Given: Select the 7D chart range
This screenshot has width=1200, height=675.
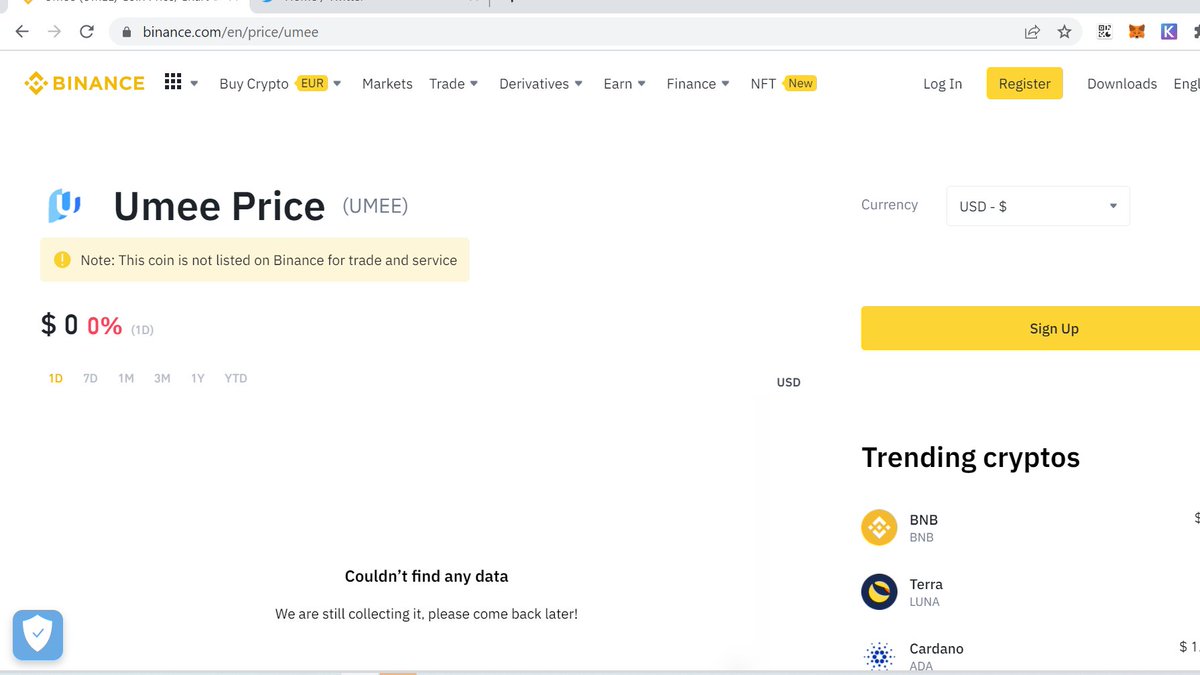Looking at the screenshot, I should point(90,378).
